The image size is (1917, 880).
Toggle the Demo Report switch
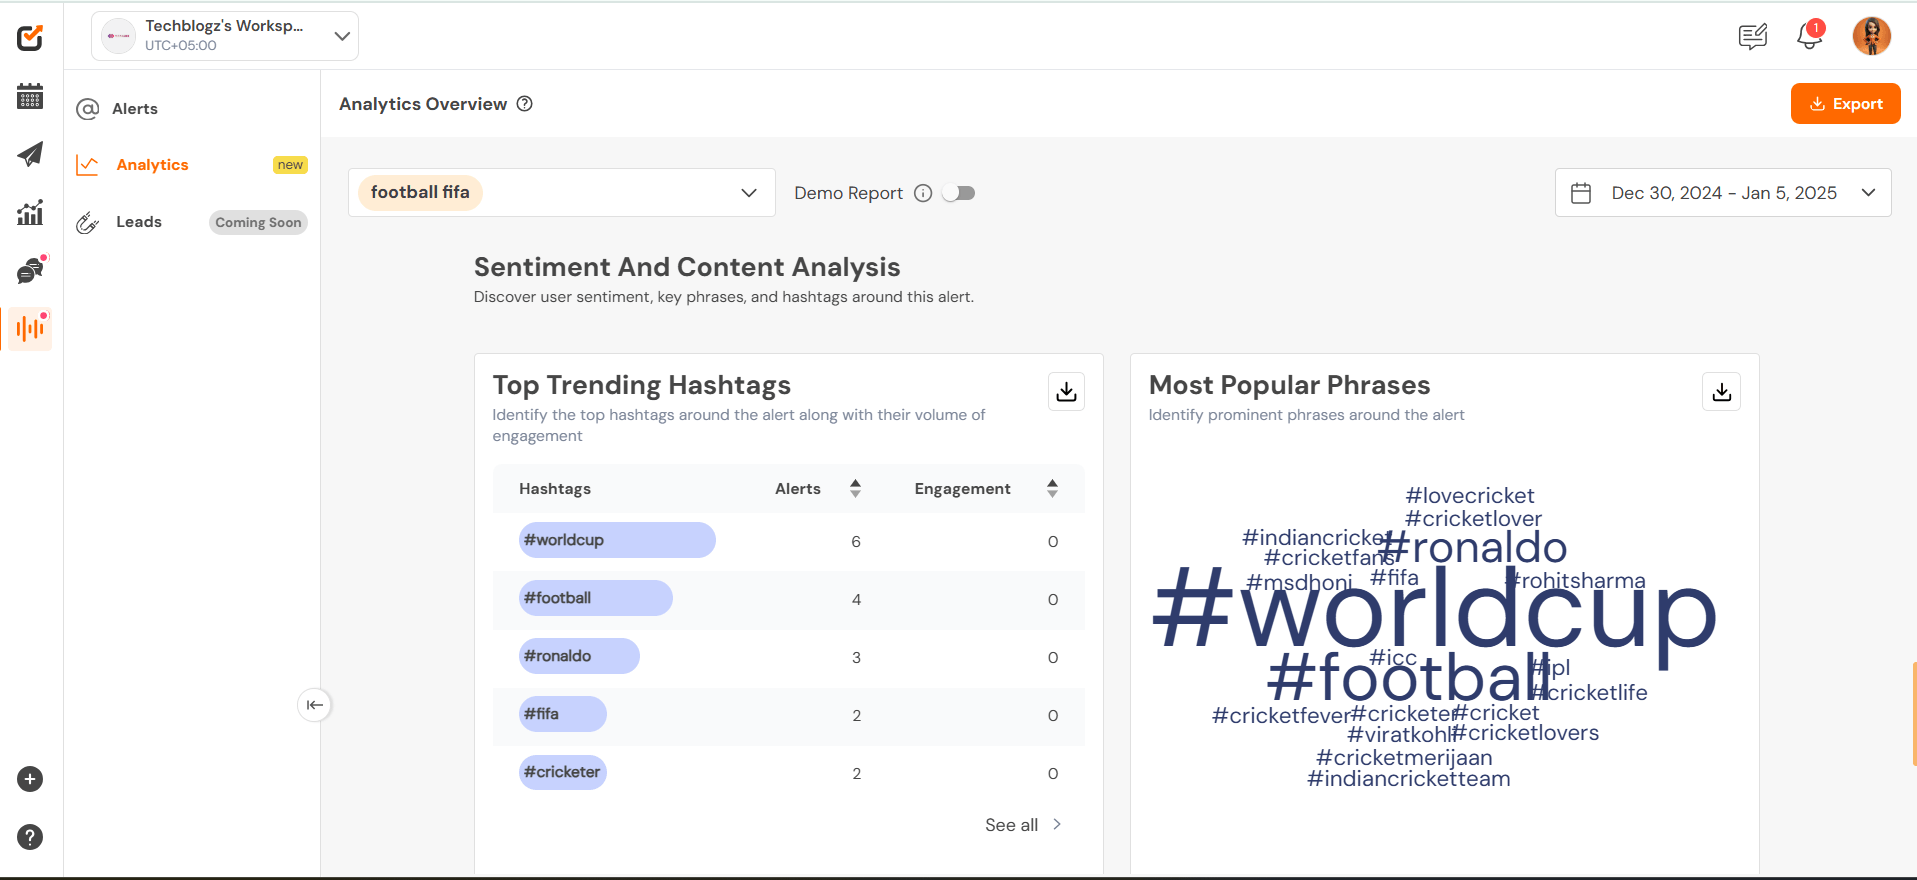(958, 193)
